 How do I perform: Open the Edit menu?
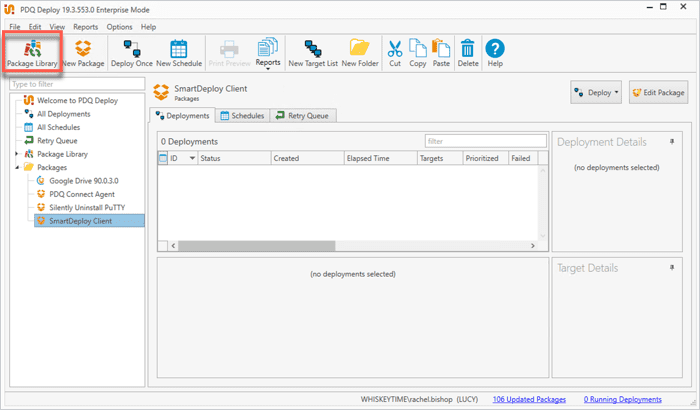pos(35,27)
